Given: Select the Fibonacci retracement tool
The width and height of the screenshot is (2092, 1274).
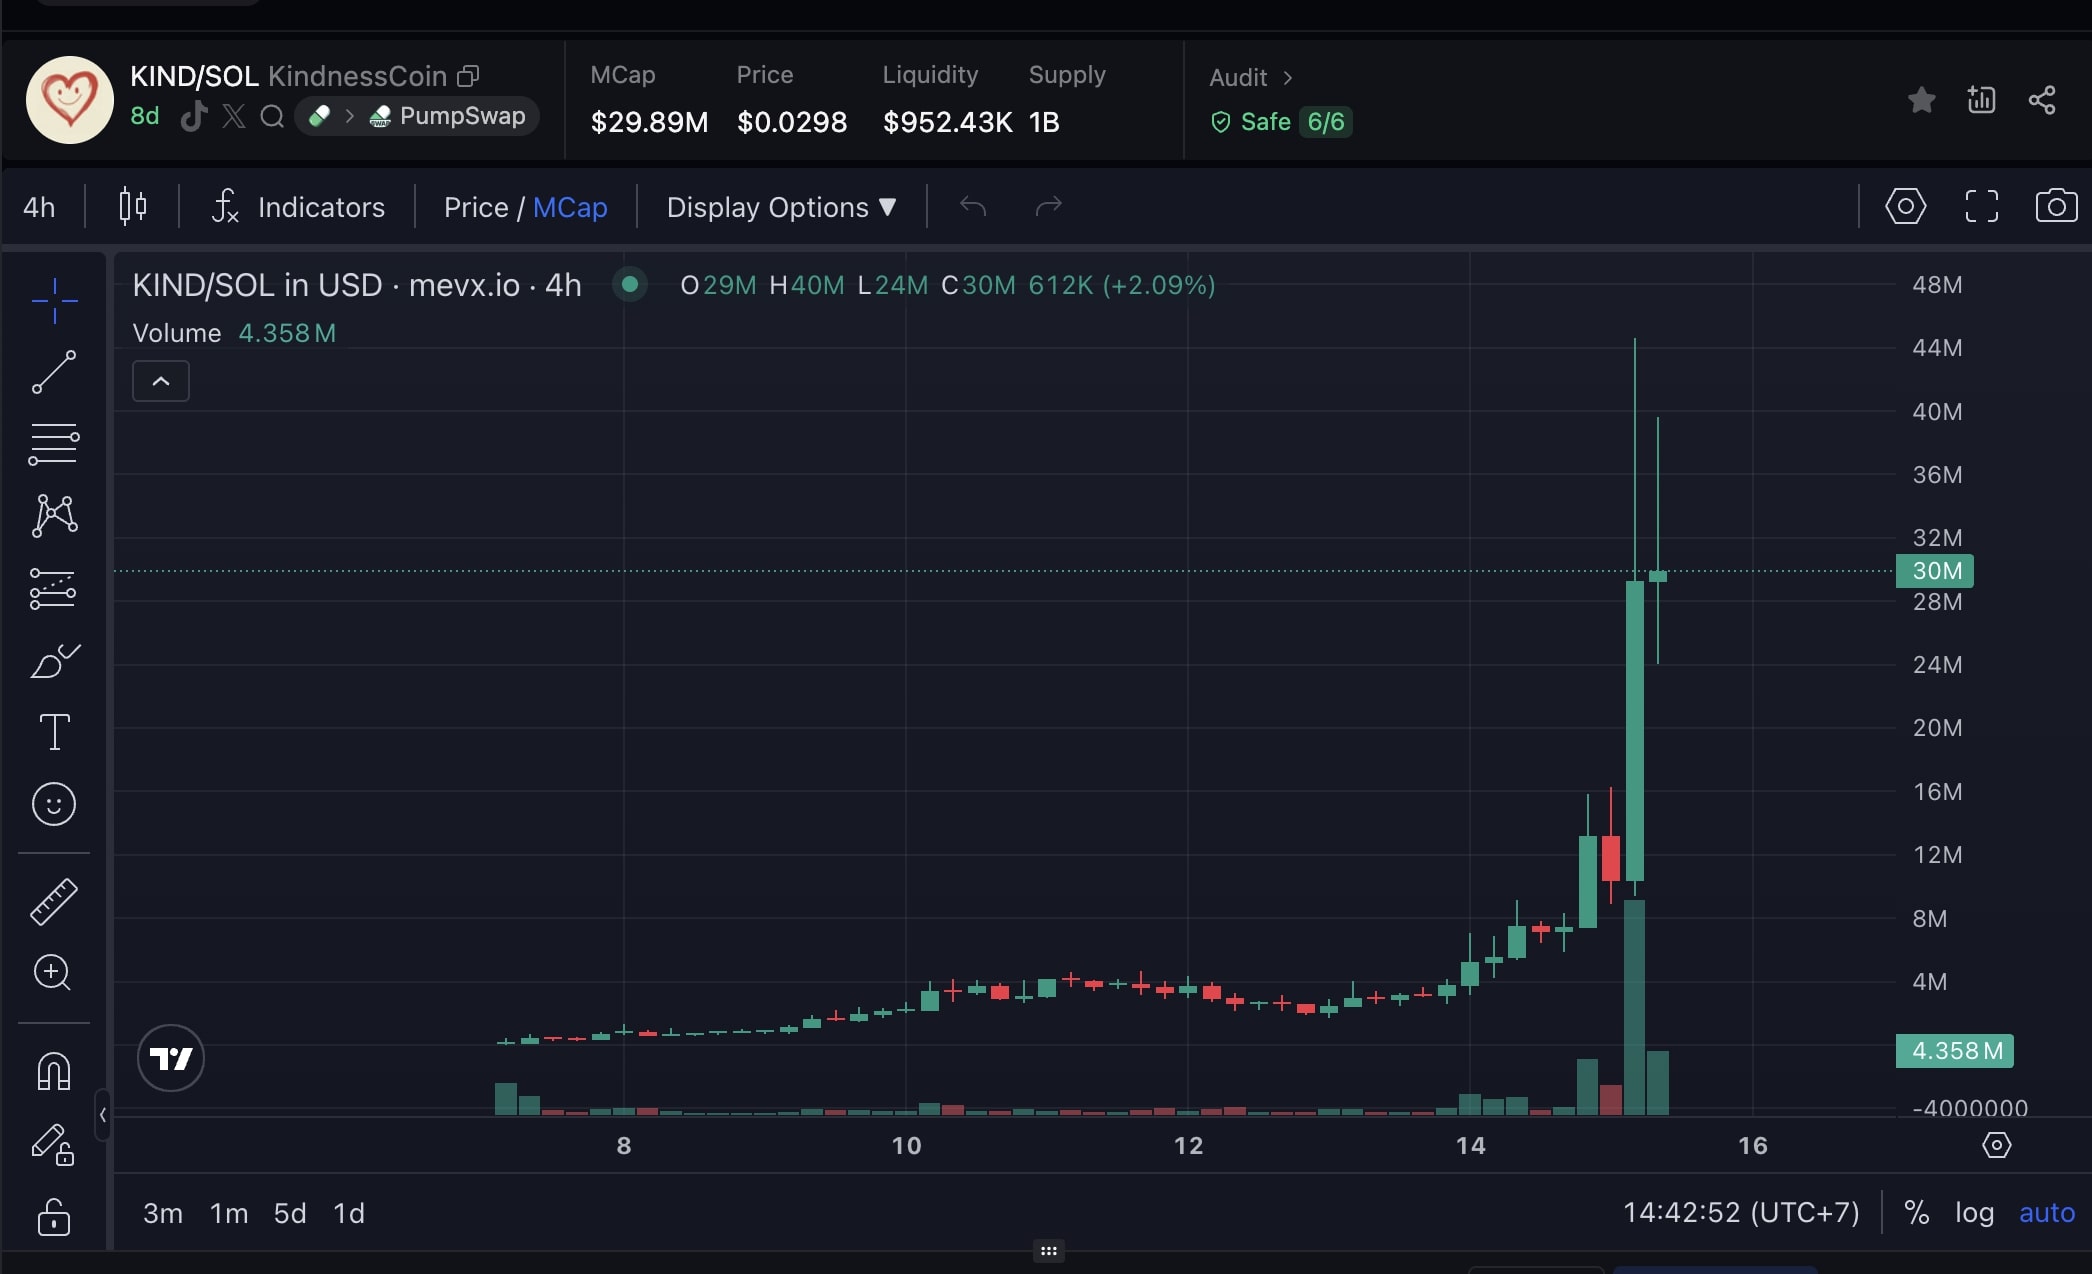Looking at the screenshot, I should click(x=54, y=444).
